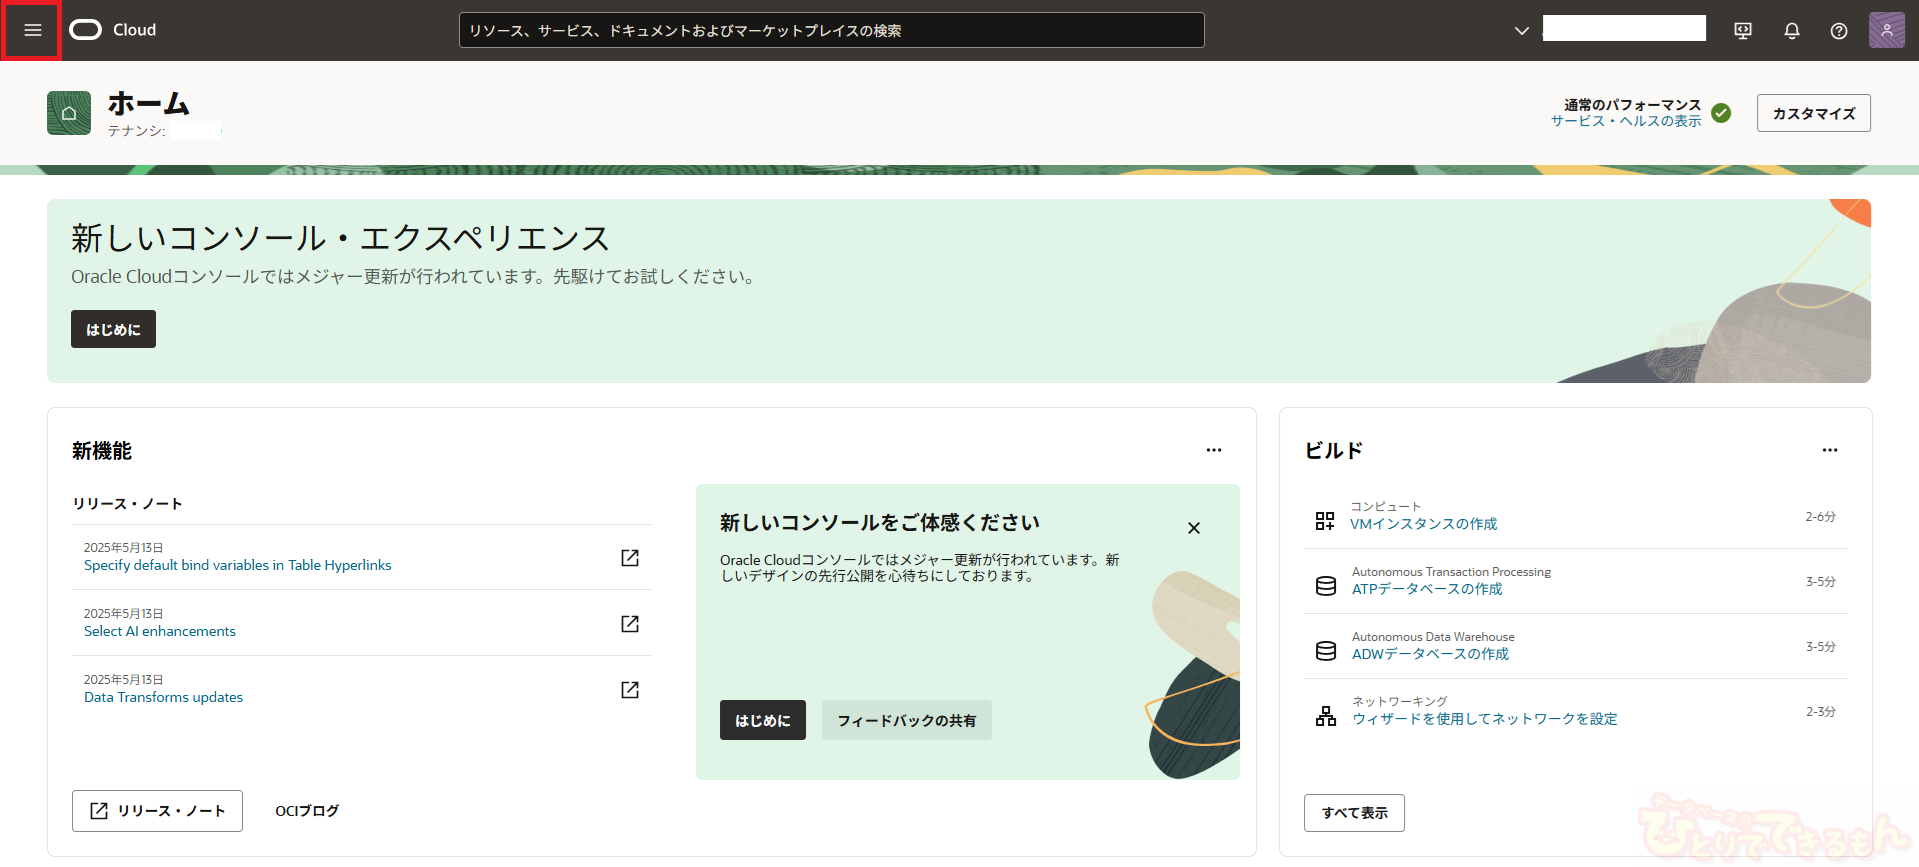
Task: Open ウィザードを使用してネットワークを設定 link
Action: tap(1484, 719)
